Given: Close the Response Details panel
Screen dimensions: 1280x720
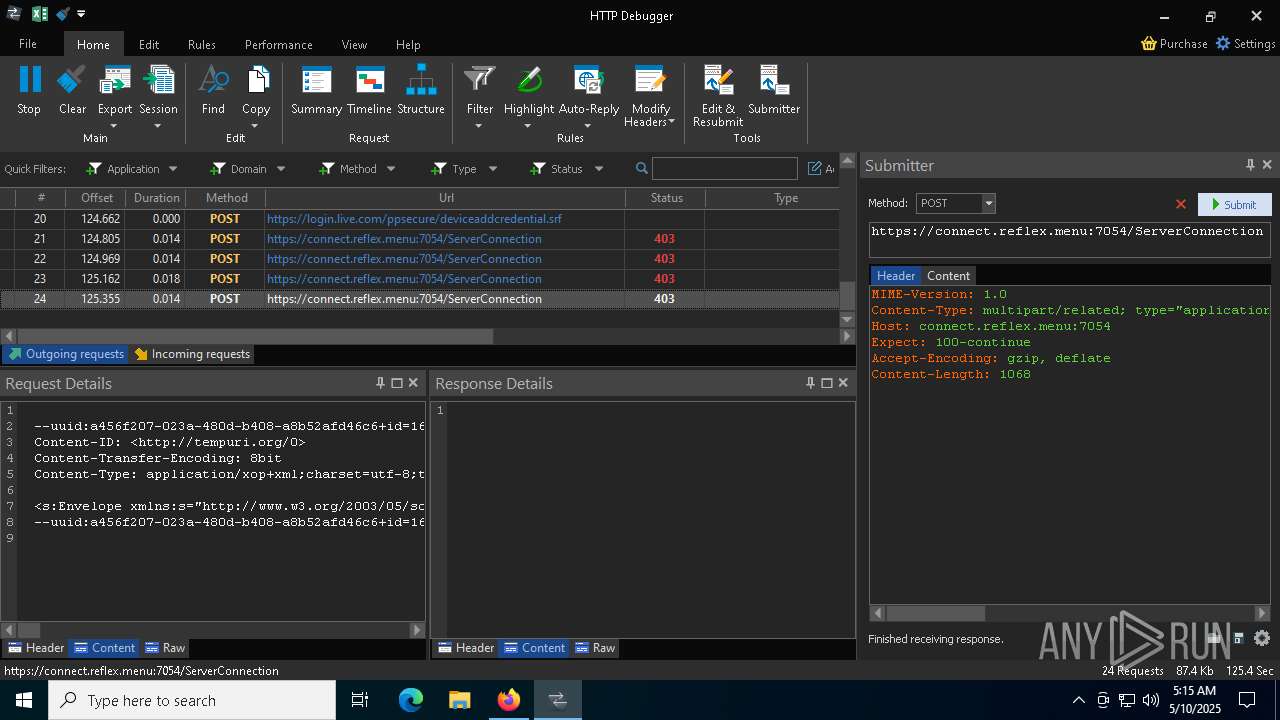Looking at the screenshot, I should coord(843,383).
